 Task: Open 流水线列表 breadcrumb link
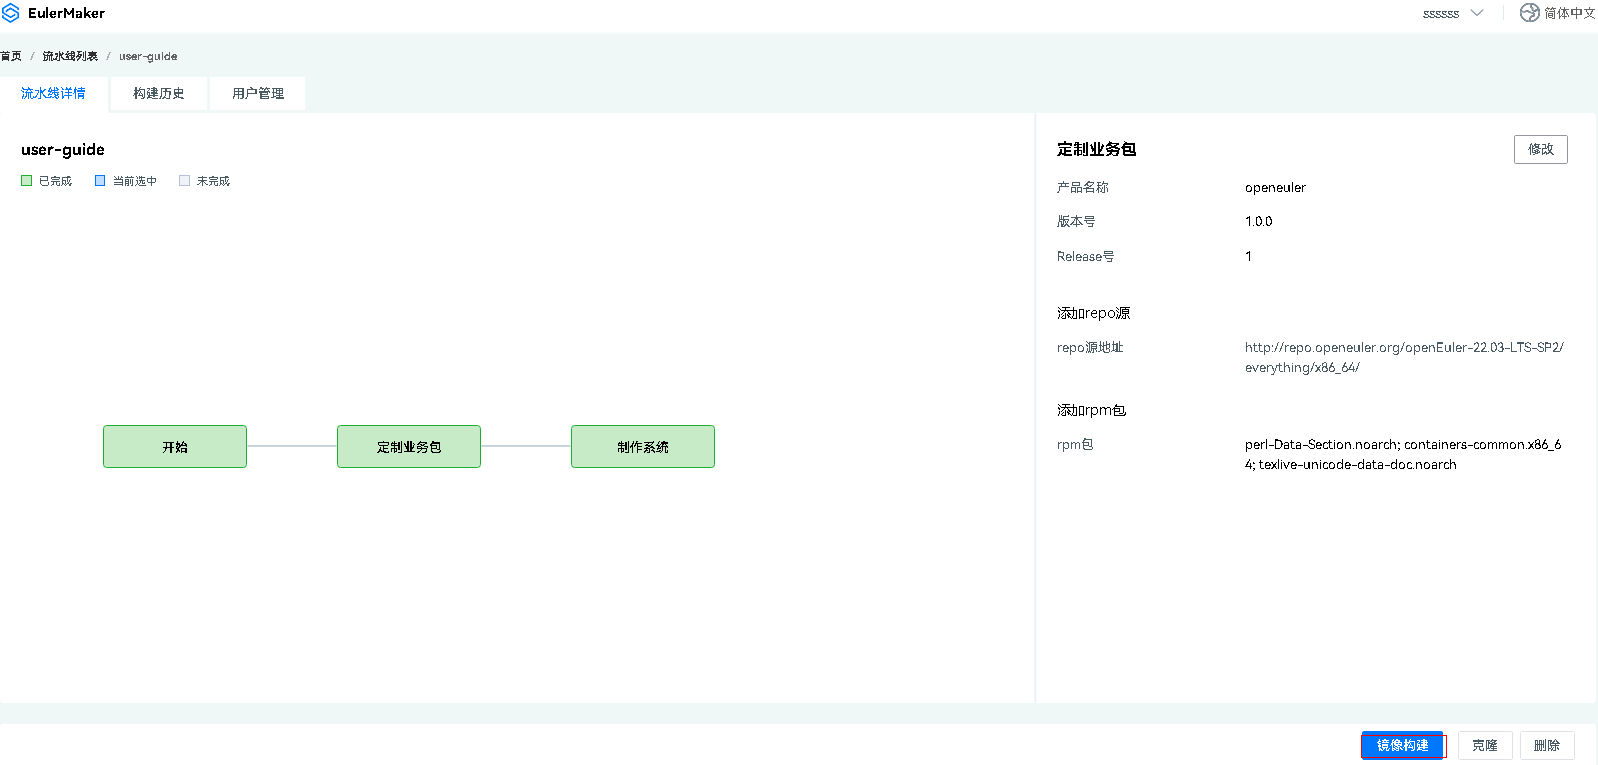[x=70, y=56]
